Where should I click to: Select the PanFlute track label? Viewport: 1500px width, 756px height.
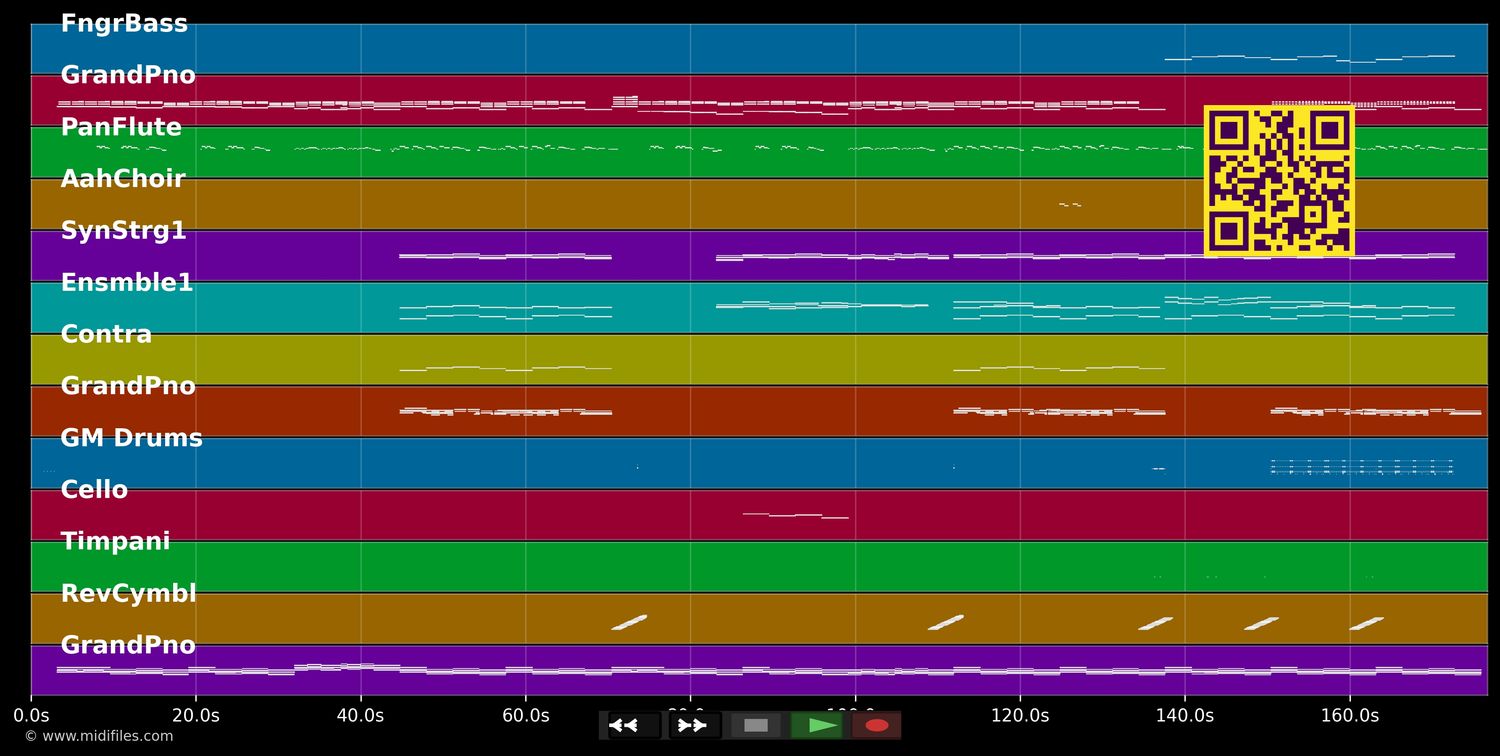tap(121, 126)
